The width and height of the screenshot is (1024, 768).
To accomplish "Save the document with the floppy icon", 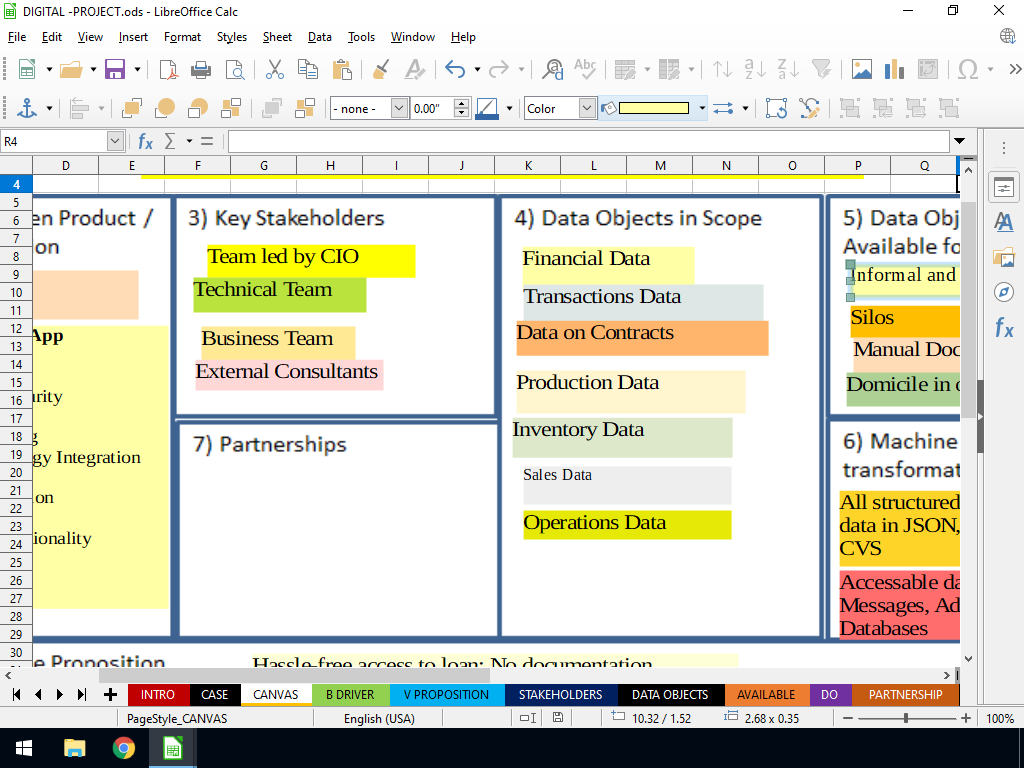I will coord(115,69).
